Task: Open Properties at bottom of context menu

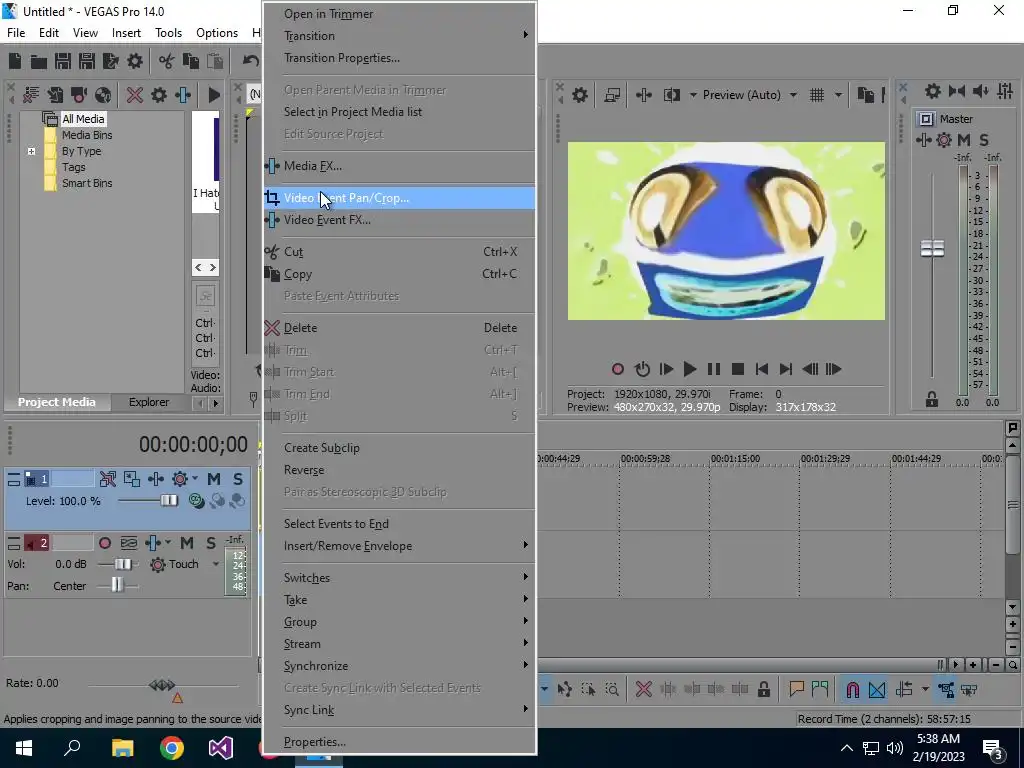Action: coord(400,742)
